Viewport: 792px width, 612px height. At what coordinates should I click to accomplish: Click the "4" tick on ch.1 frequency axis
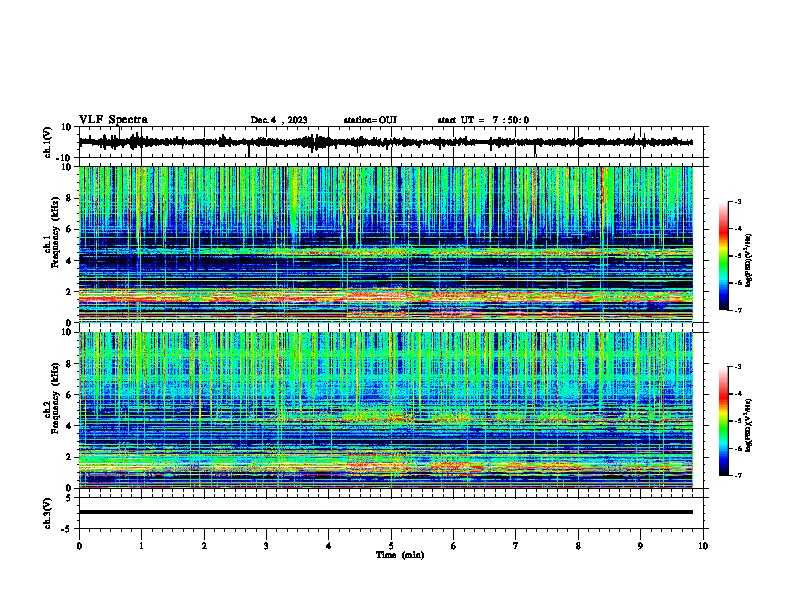69,261
